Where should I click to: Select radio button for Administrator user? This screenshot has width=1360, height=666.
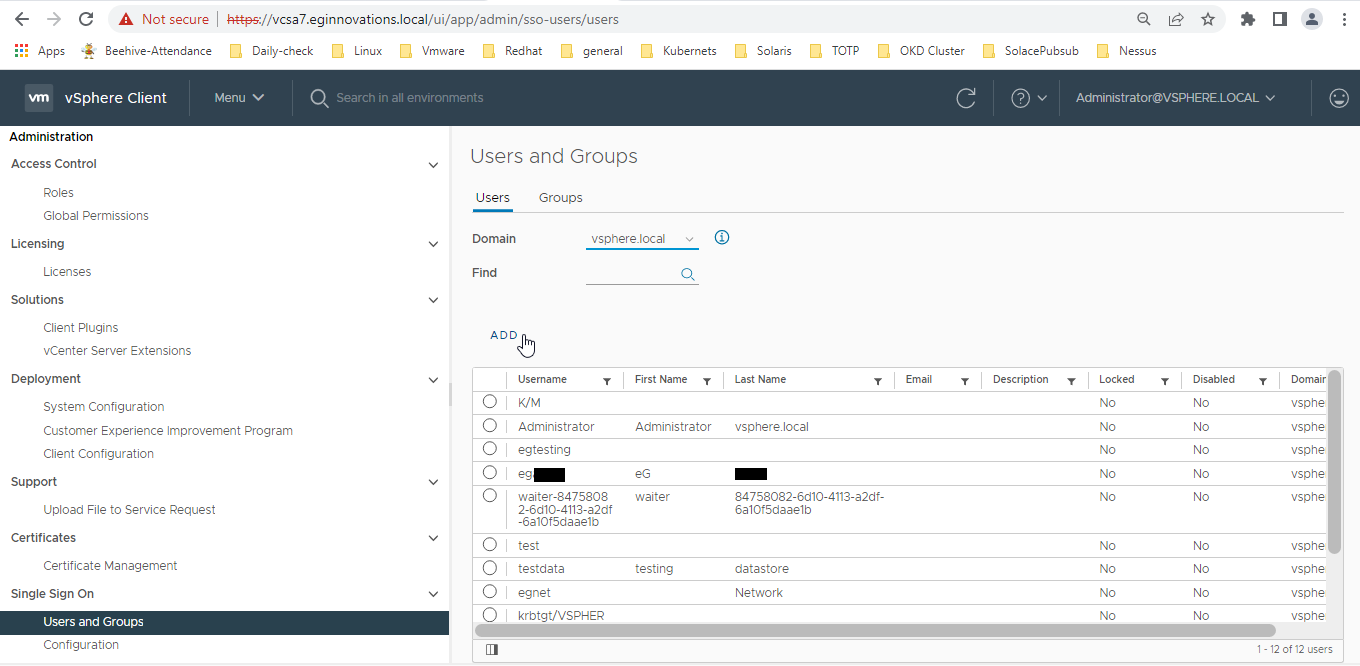pyautogui.click(x=489, y=425)
